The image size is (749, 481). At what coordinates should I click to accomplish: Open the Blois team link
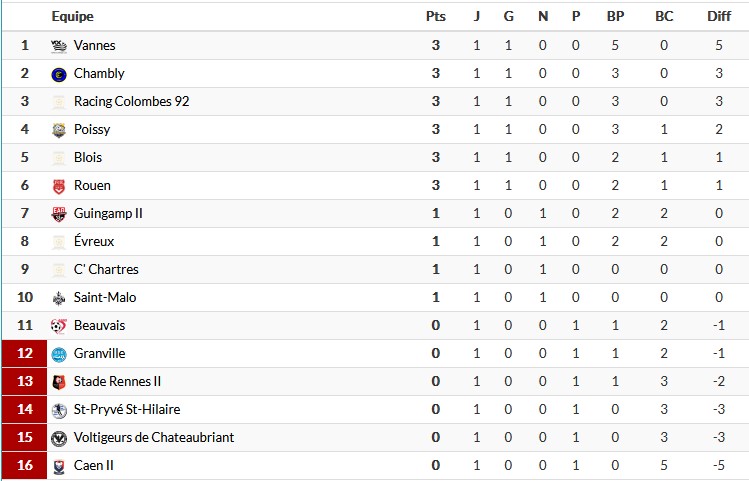88,158
